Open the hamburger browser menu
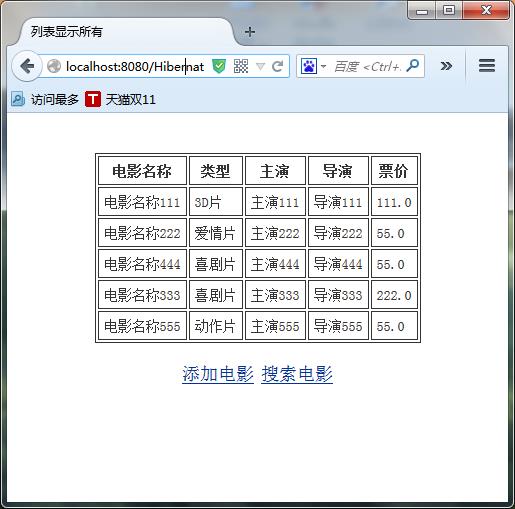Screen dimensions: 515x509 [x=487, y=66]
